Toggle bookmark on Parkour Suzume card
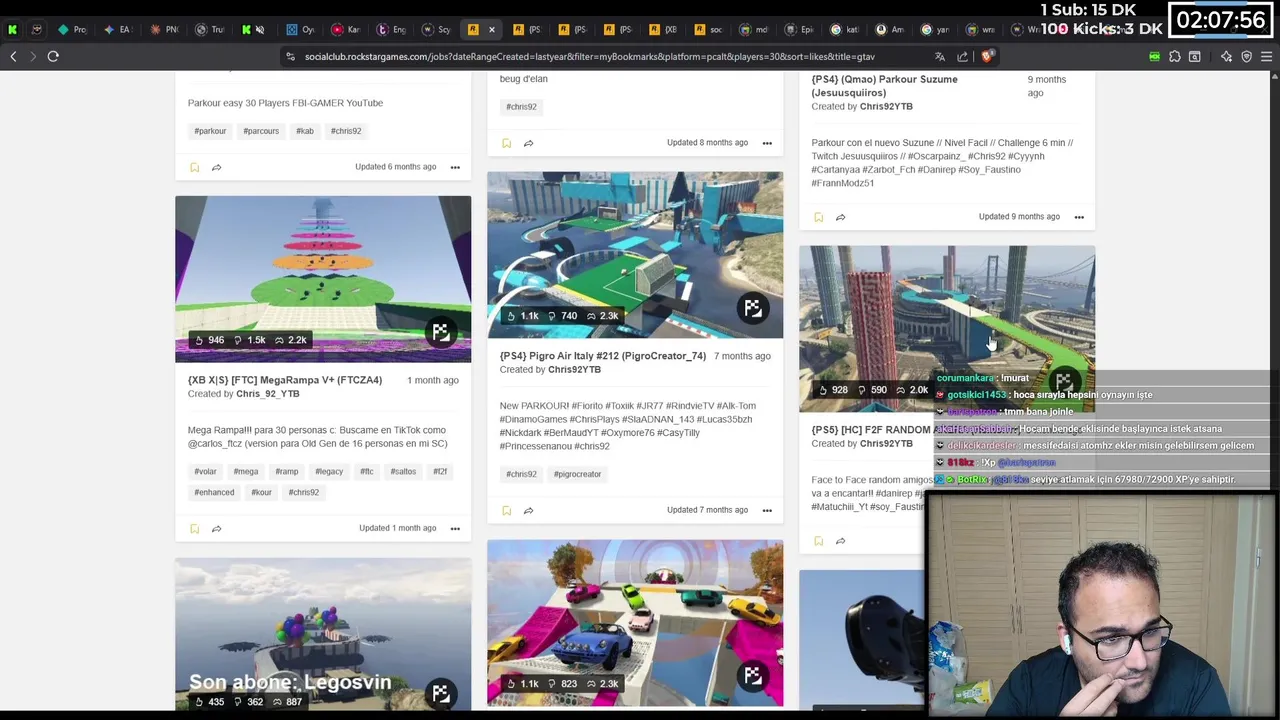 pyautogui.click(x=818, y=217)
